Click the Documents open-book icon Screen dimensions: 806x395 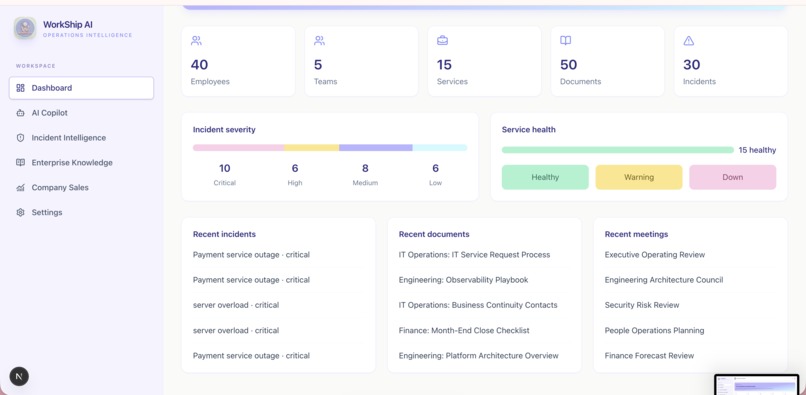(x=565, y=41)
